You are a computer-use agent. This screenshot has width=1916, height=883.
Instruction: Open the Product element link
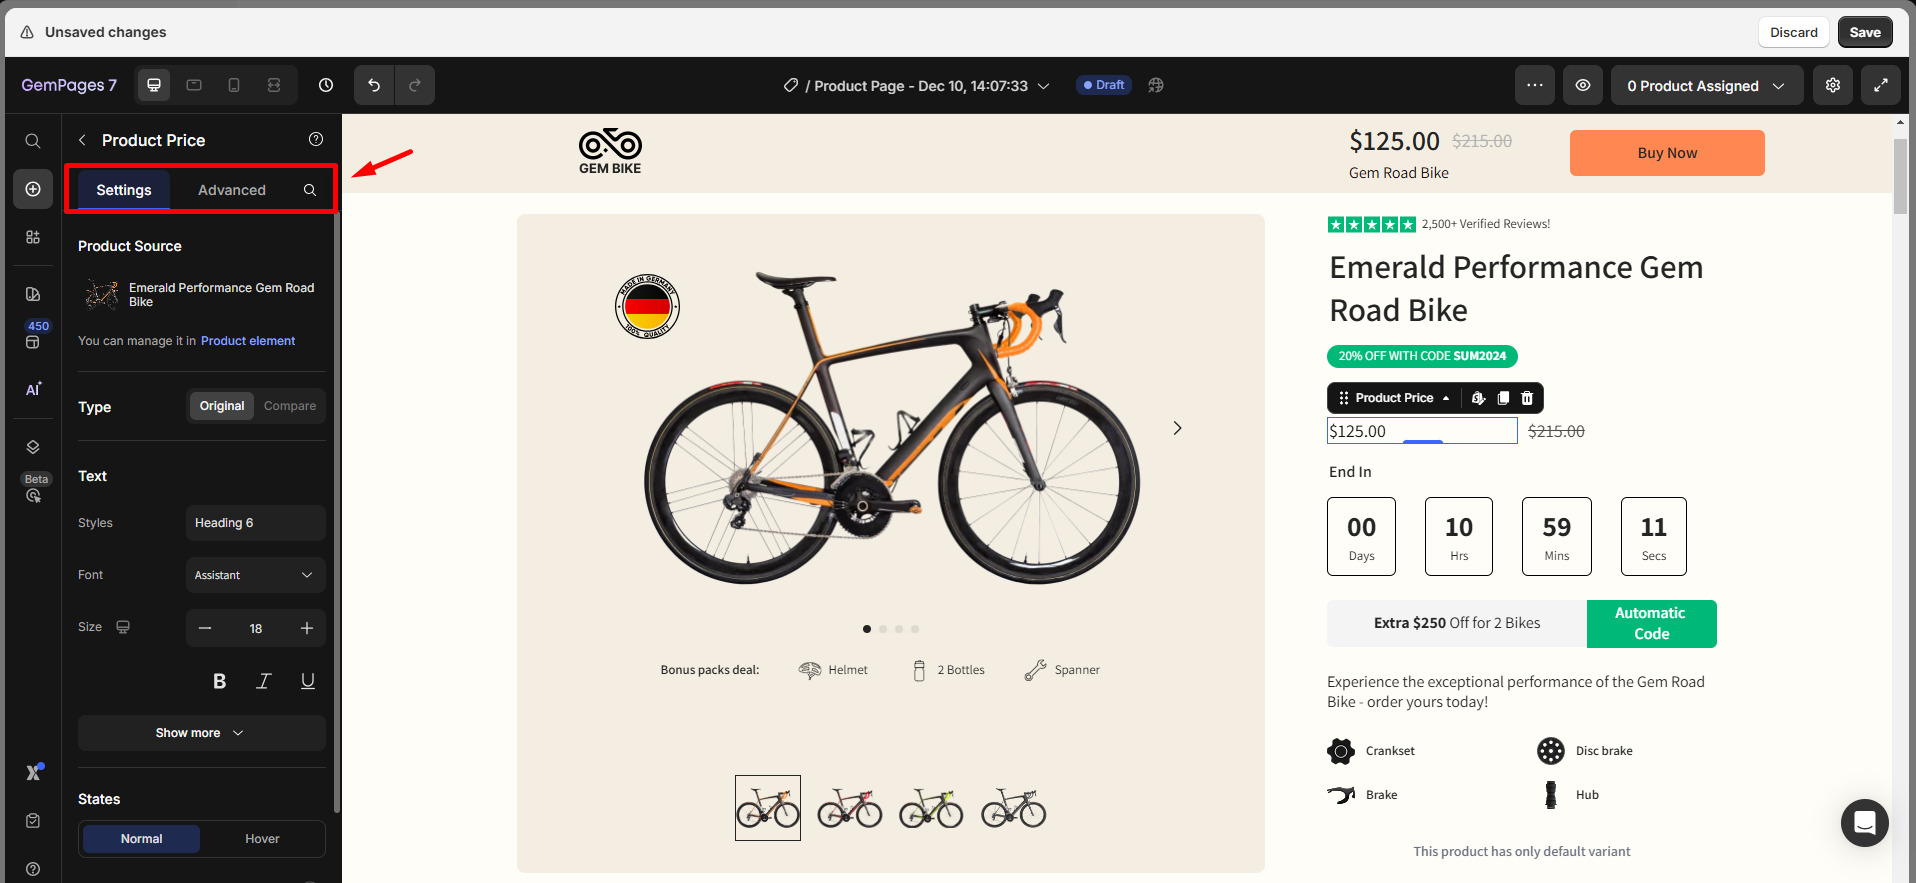click(247, 341)
